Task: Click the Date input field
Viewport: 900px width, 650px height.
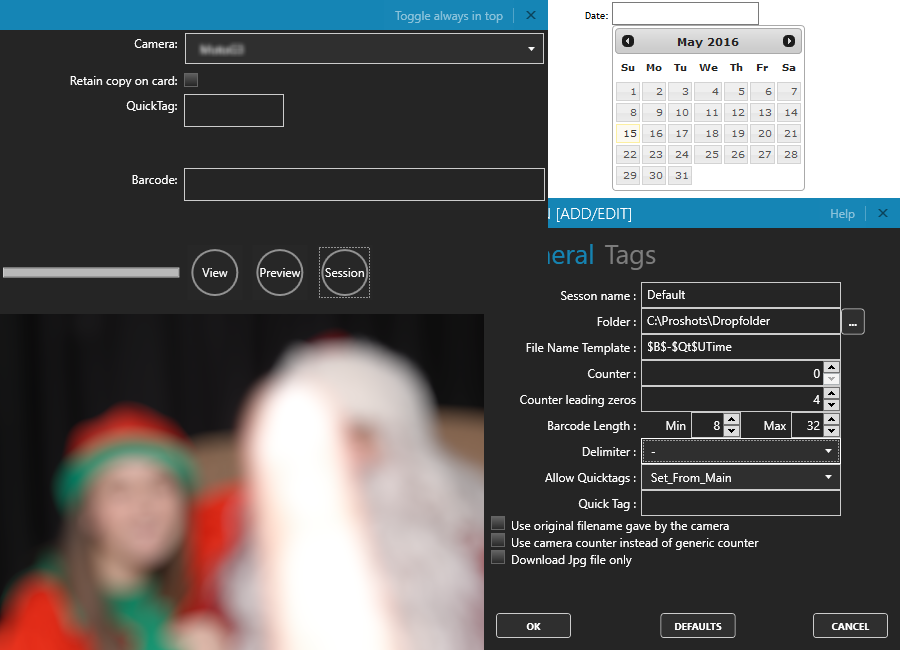Action: coord(685,14)
